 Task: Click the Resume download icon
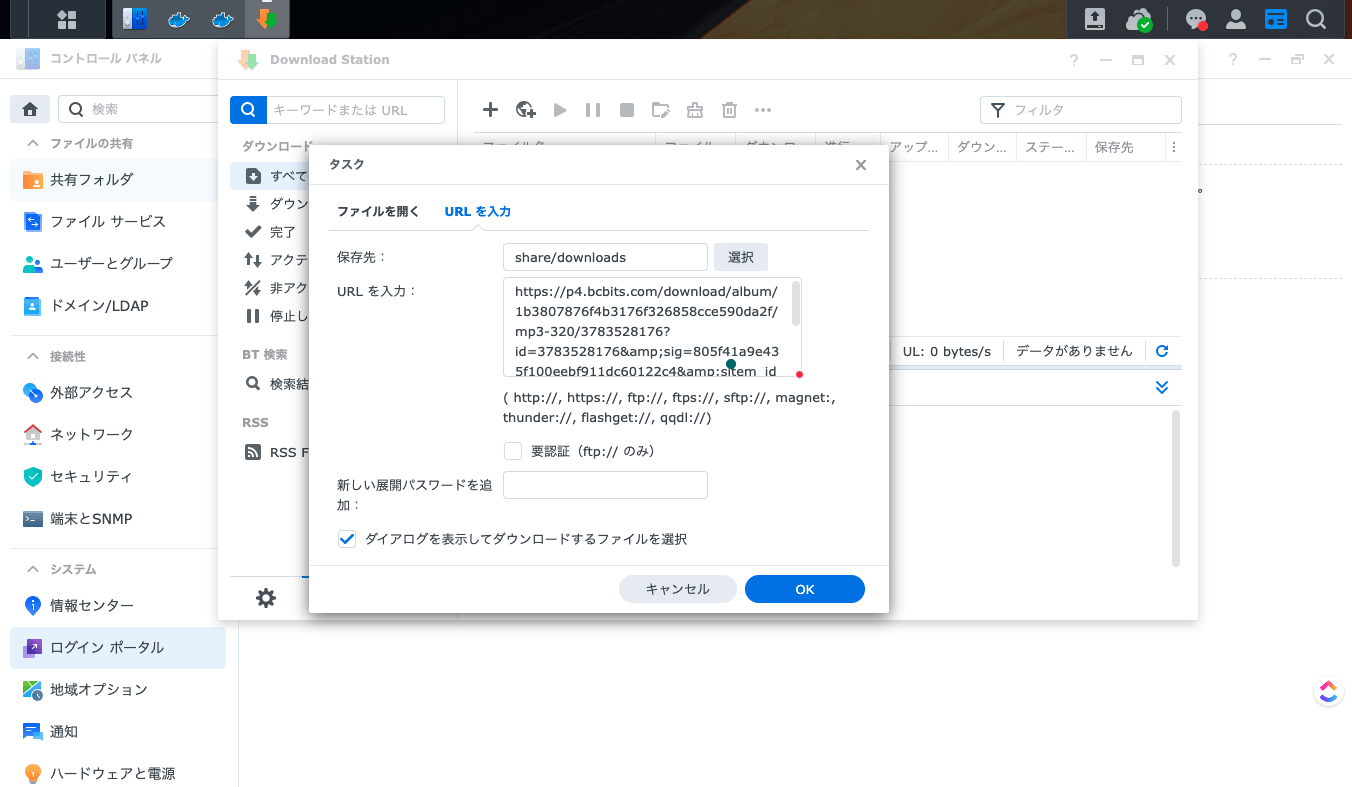560,110
